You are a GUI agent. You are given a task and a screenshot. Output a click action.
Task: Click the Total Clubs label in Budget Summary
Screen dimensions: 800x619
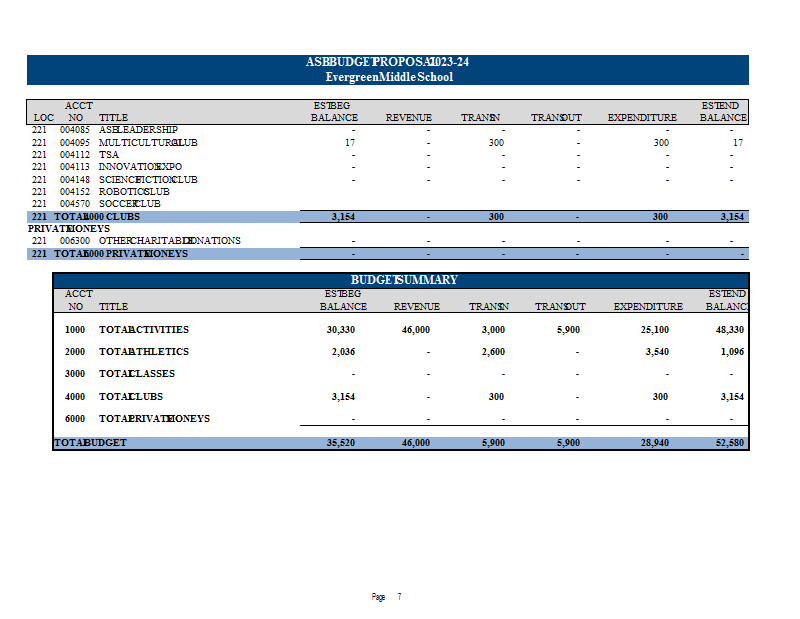131,397
